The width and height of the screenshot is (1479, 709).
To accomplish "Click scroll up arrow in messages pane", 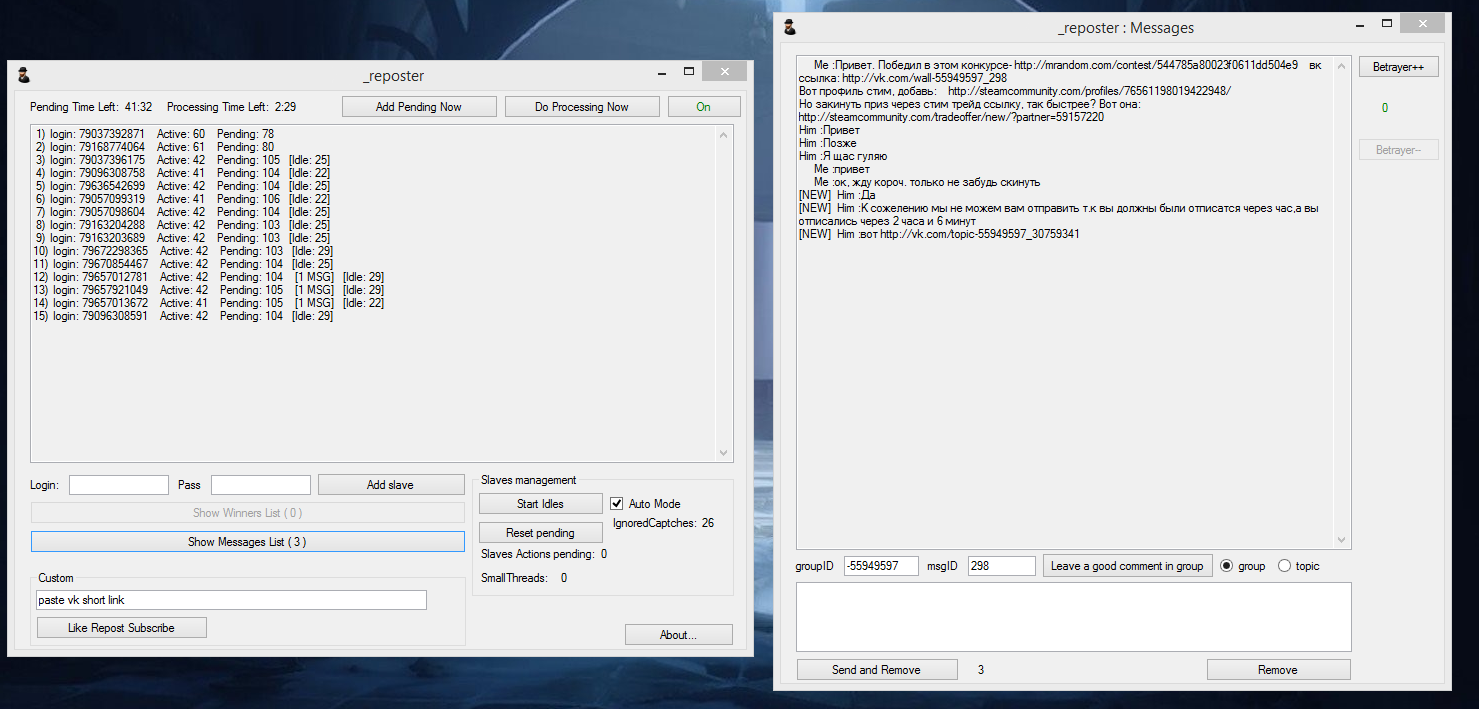I will point(1342,65).
